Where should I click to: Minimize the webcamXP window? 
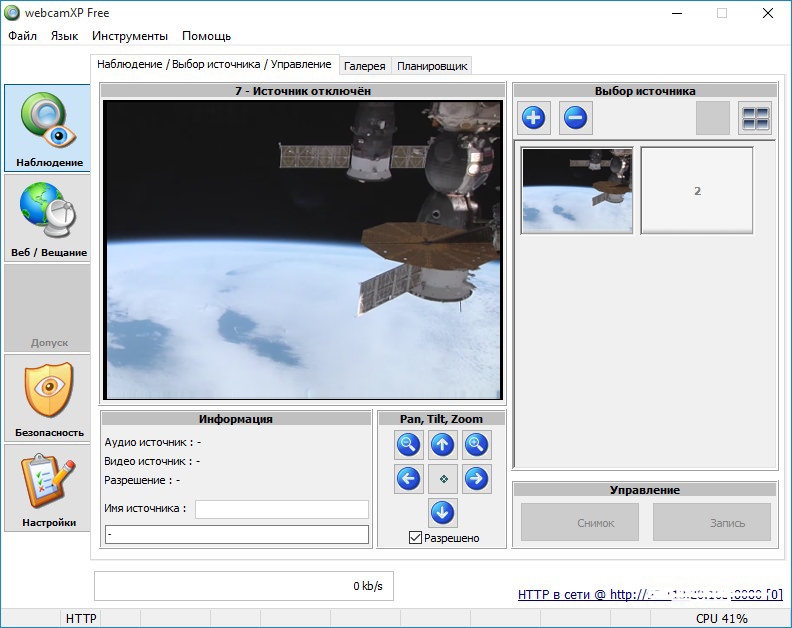tap(677, 13)
